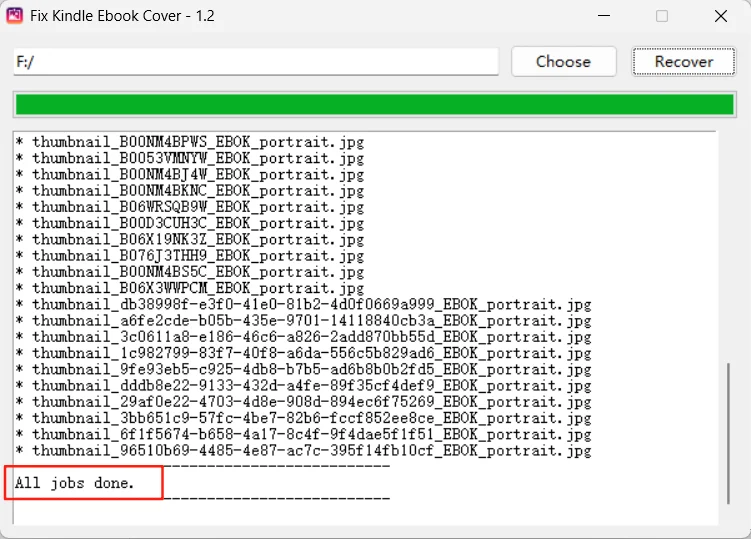Select log line thumbnail_B06X3WWPCM_EBOK_portrait.jpg
This screenshot has width=751, height=539.
190,288
